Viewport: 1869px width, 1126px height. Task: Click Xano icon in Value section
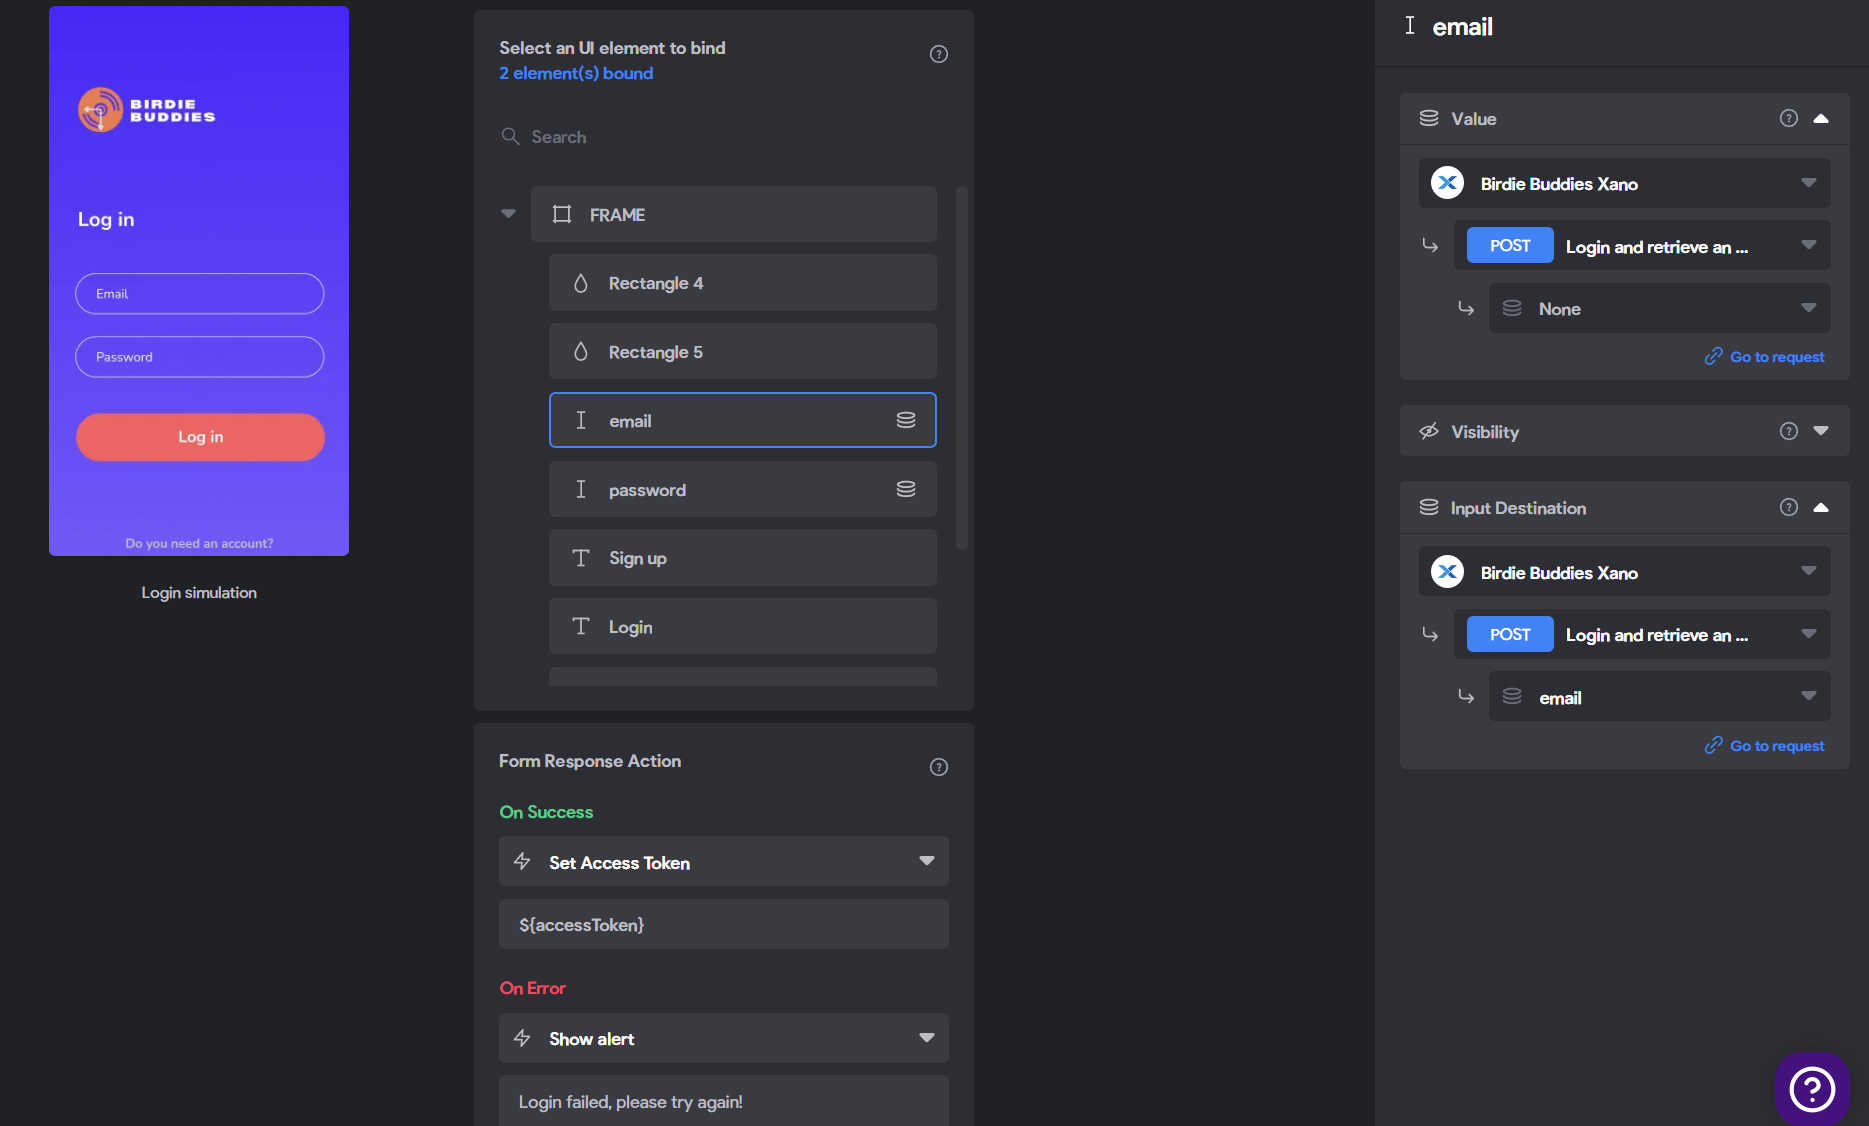(1447, 183)
